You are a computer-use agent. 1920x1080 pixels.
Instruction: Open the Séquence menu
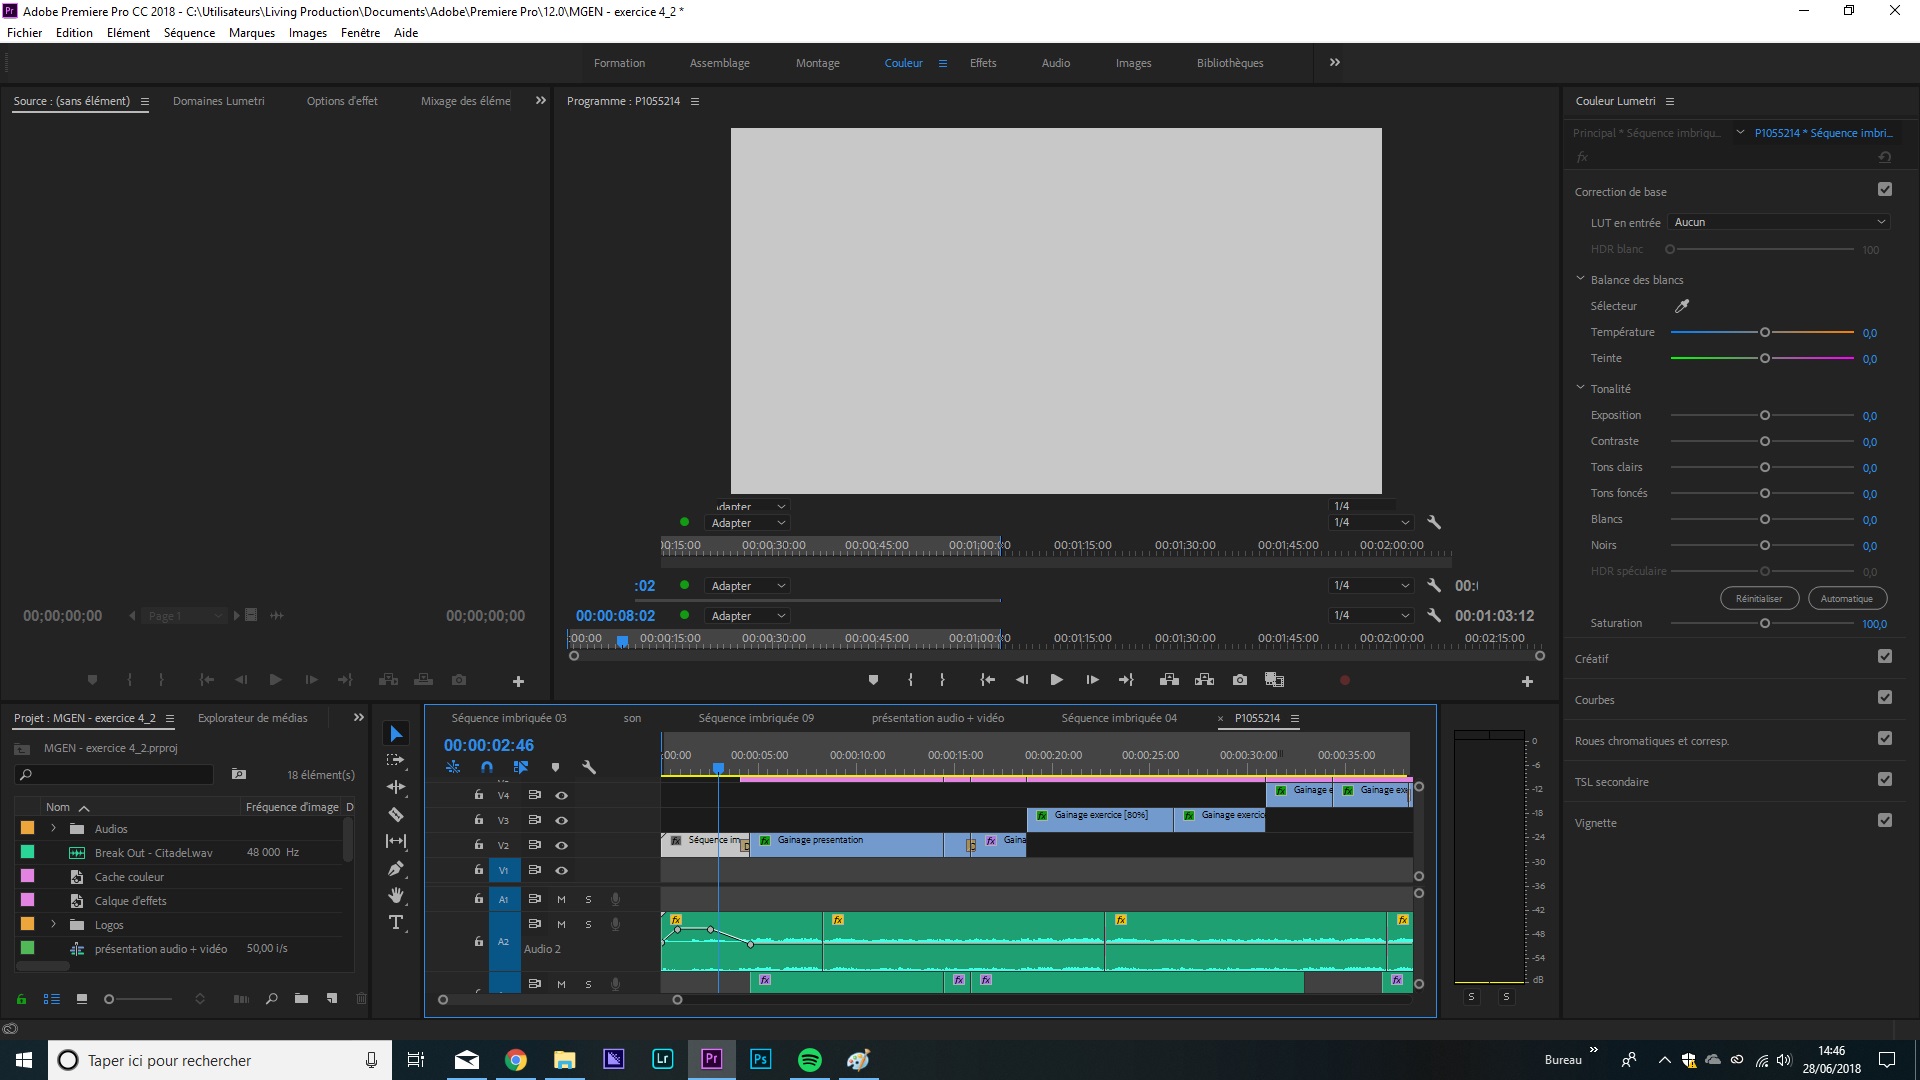tap(189, 33)
